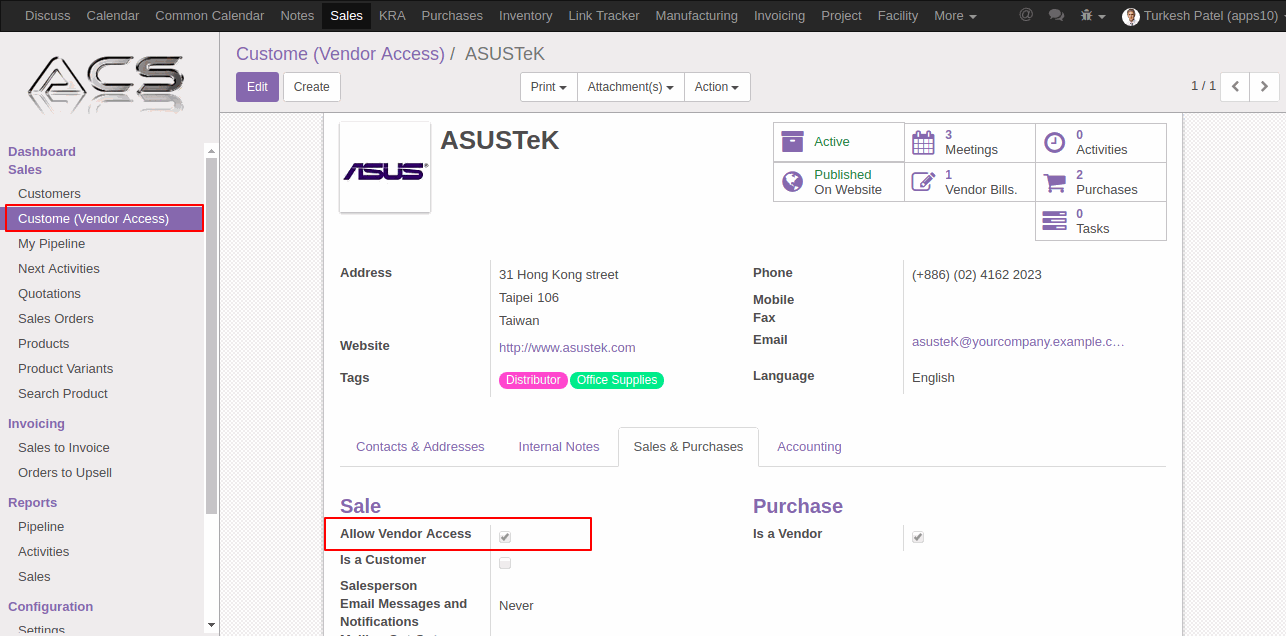Open the Notes menu

coord(297,16)
